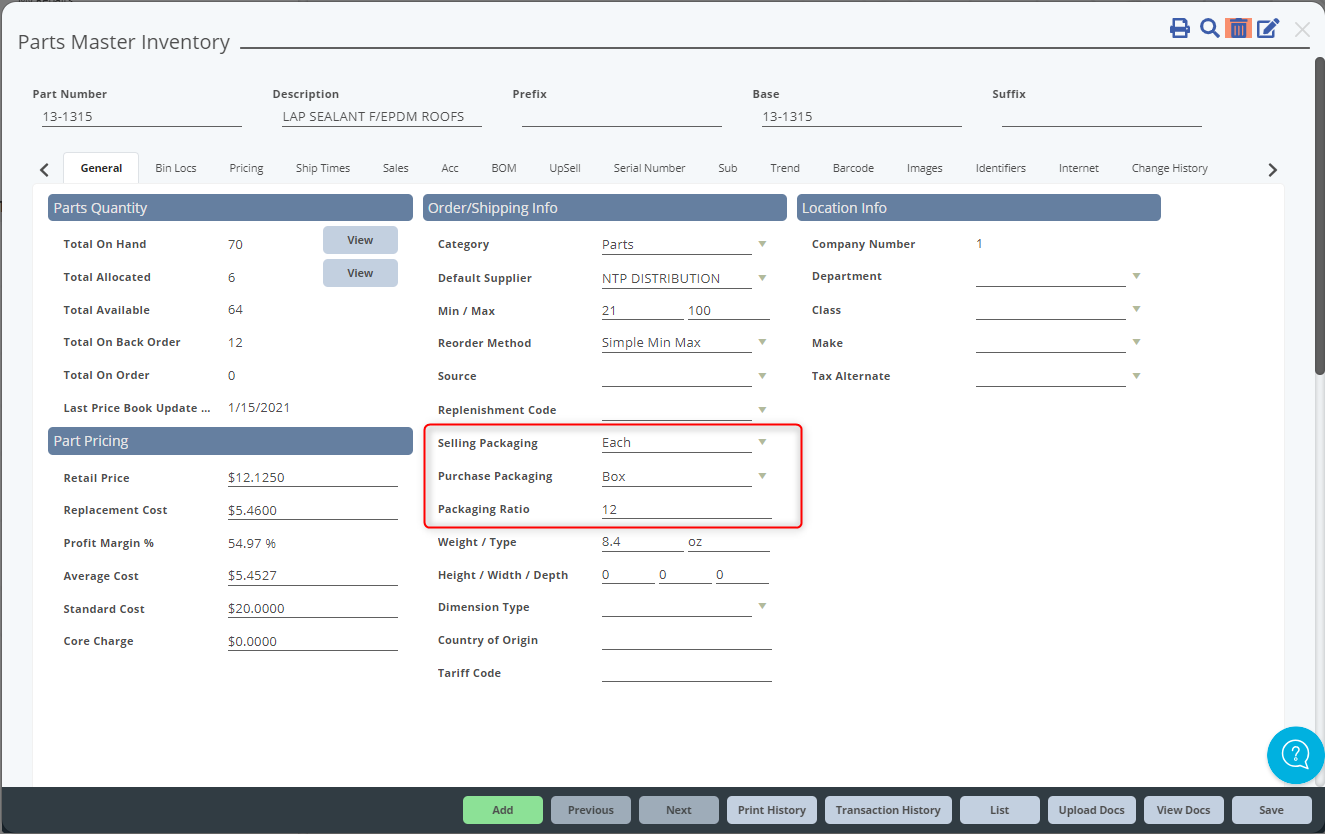Open Transaction History
Screen dimensions: 1325x834
pos(888,810)
